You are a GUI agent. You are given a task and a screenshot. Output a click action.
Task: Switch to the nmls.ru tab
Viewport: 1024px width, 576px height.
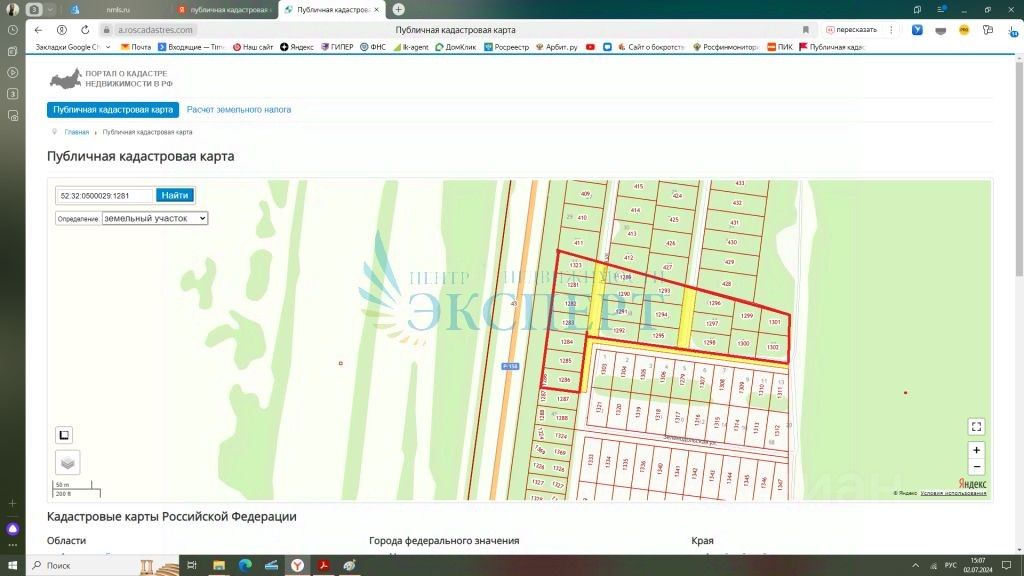coord(118,10)
